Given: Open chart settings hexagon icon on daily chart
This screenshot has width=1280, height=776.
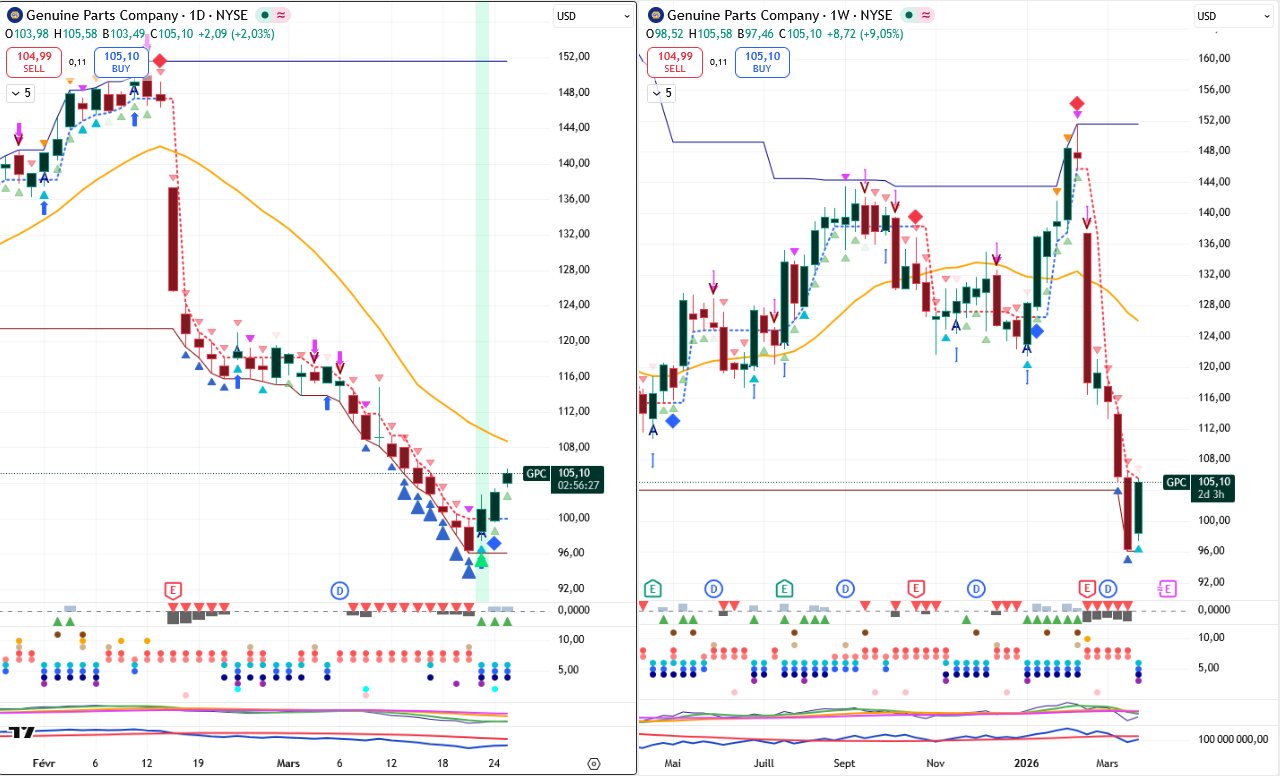Looking at the screenshot, I should click(594, 764).
